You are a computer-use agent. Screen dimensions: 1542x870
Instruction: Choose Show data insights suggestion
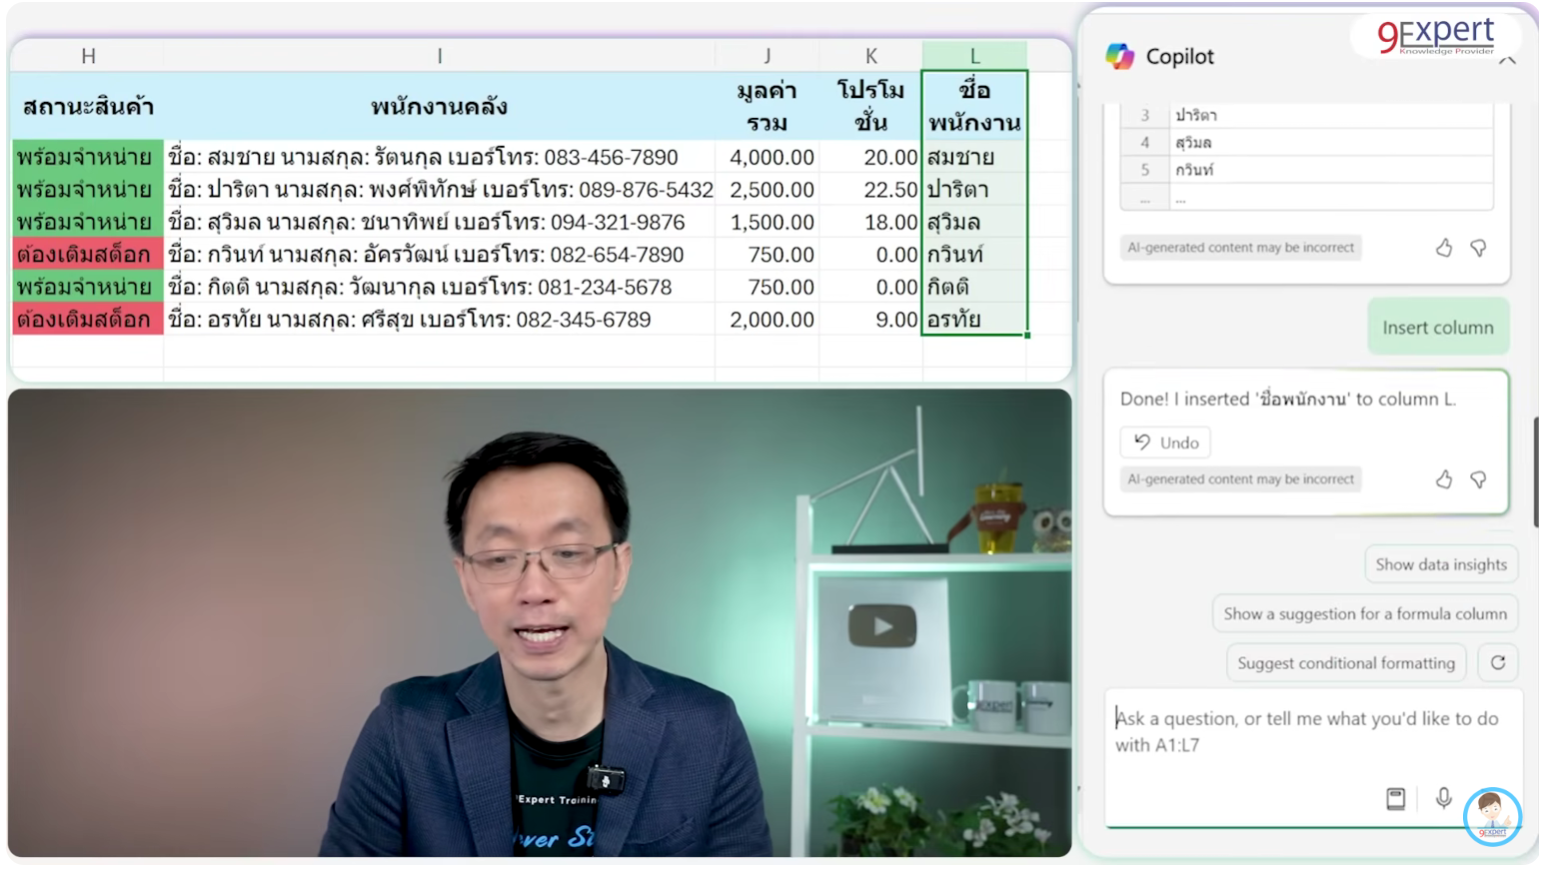click(1440, 565)
